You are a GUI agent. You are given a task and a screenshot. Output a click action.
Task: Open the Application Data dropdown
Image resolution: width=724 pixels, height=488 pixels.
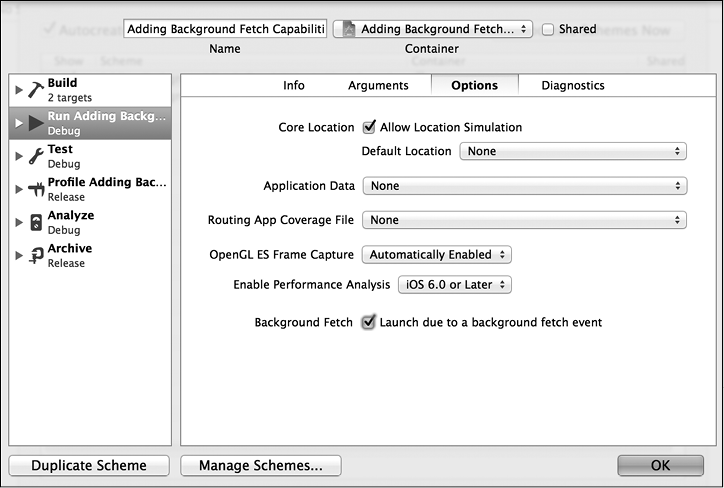[x=523, y=186]
